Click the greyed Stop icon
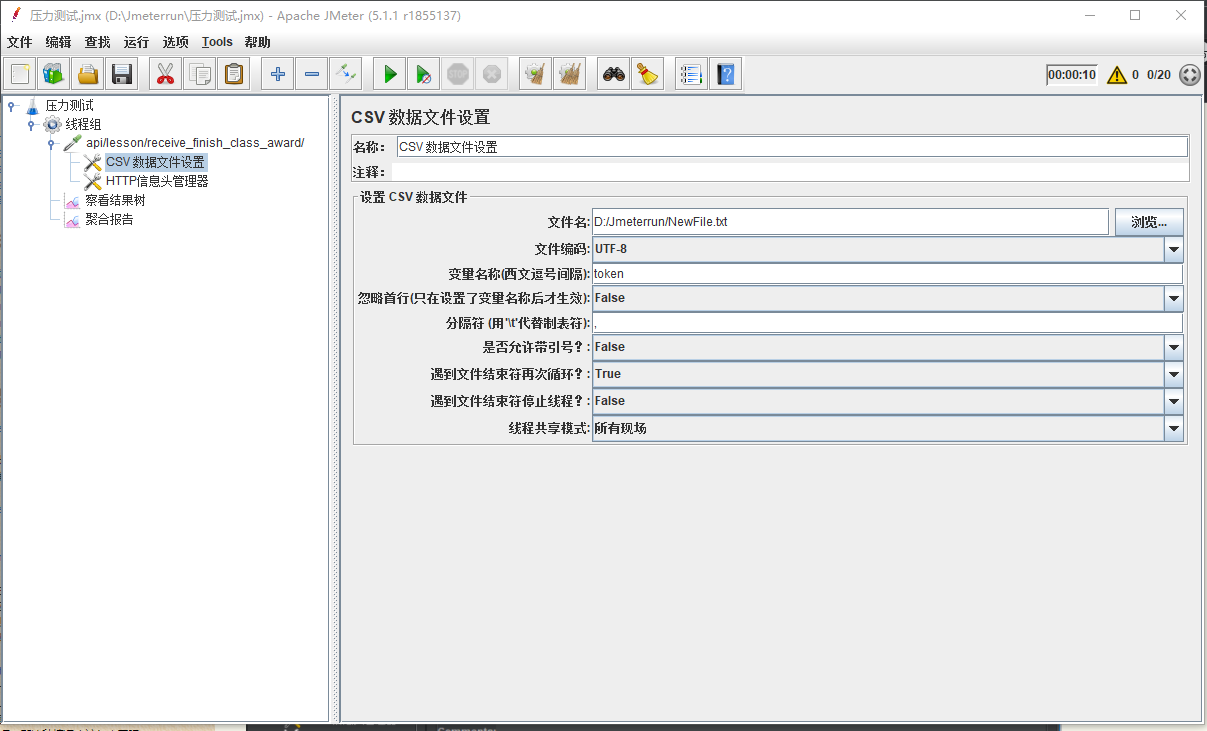Screen dimensions: 1207x731 coord(458,74)
